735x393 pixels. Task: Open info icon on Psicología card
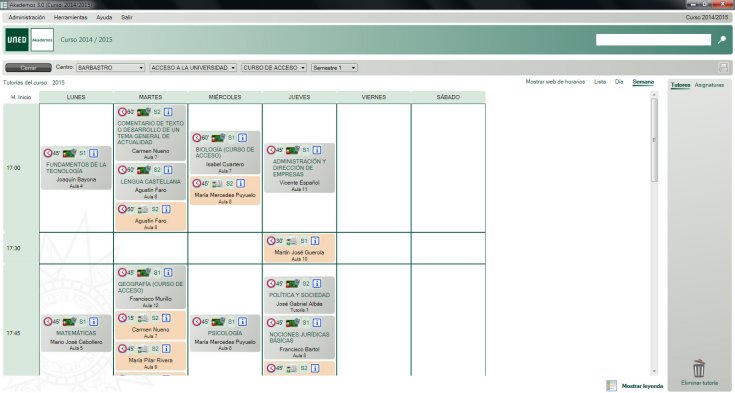242,322
